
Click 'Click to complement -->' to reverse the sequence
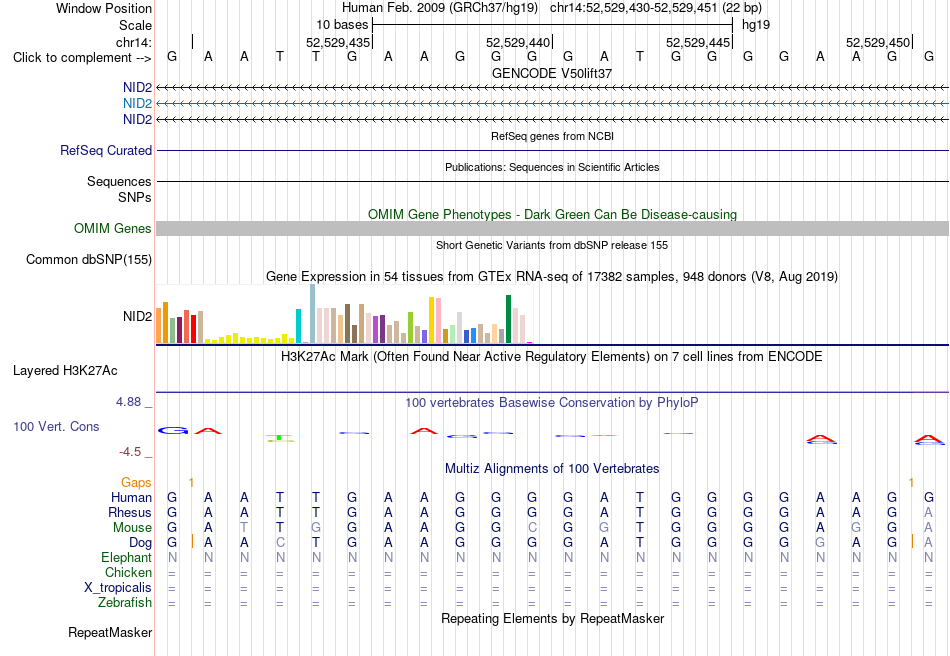tap(82, 58)
